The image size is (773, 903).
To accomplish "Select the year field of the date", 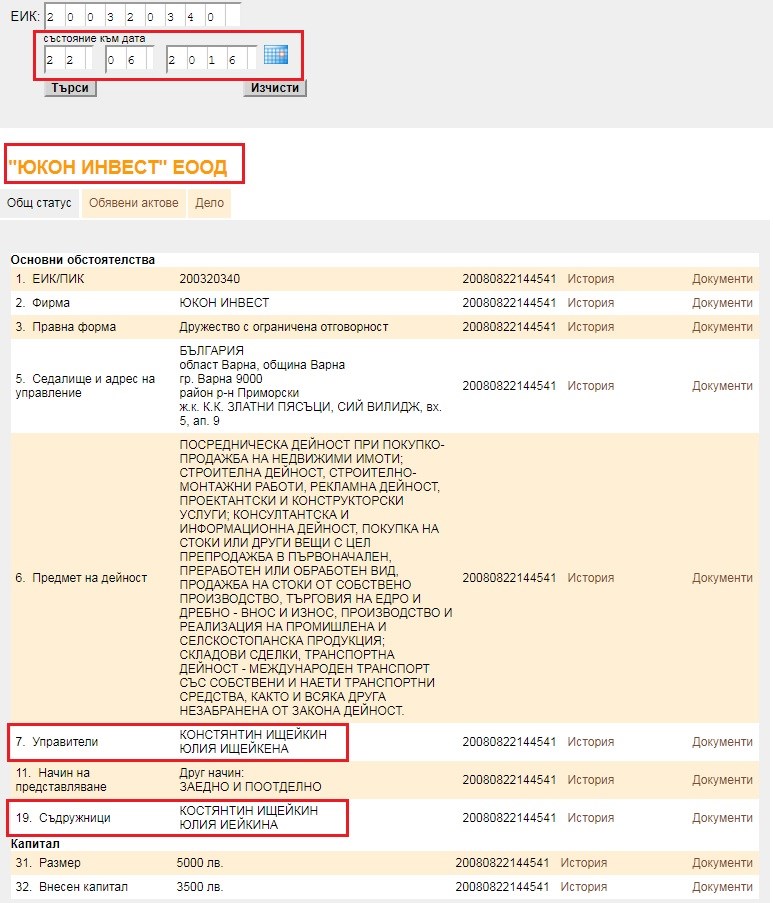I will [211, 59].
